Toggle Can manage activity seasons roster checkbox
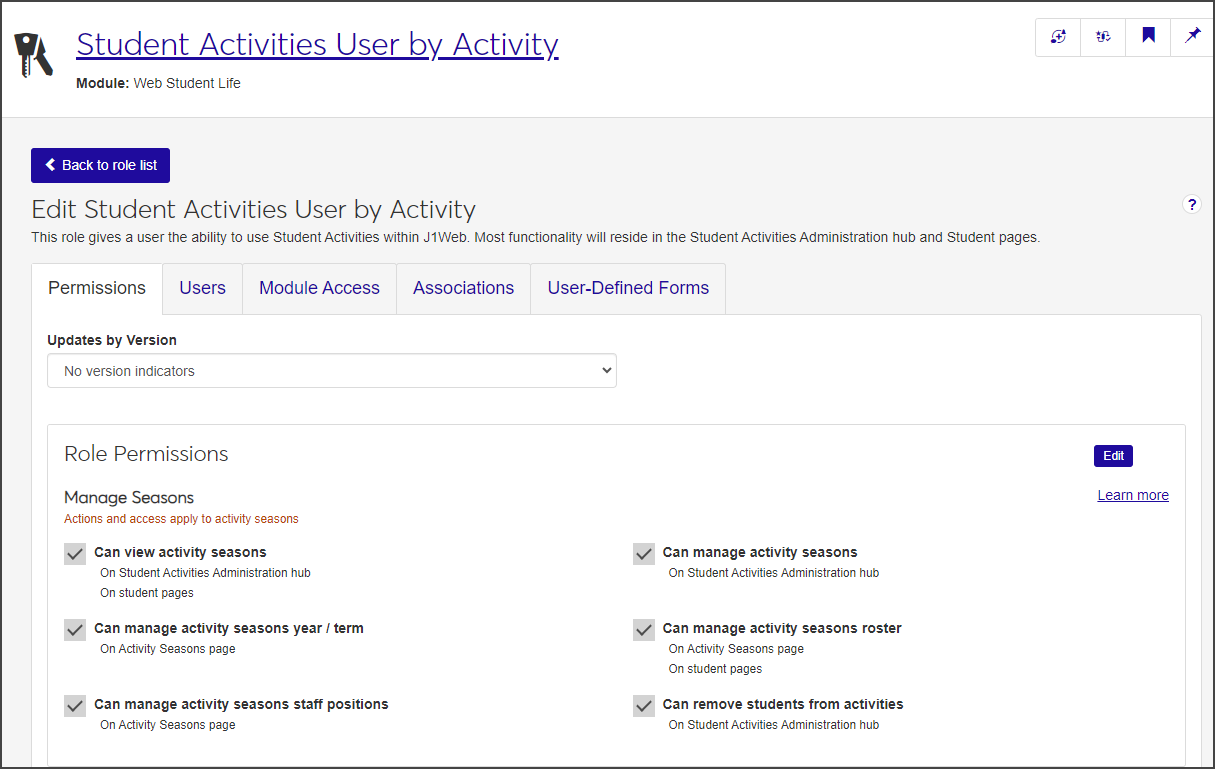Viewport: 1215px width, 769px height. [644, 630]
